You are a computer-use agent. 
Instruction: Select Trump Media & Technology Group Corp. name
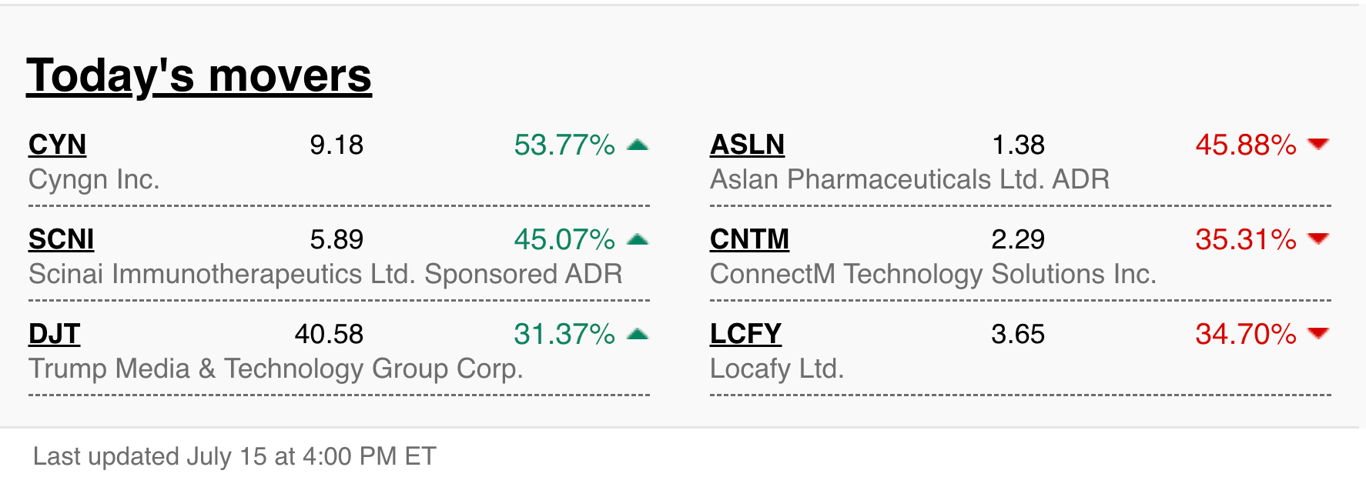(276, 369)
